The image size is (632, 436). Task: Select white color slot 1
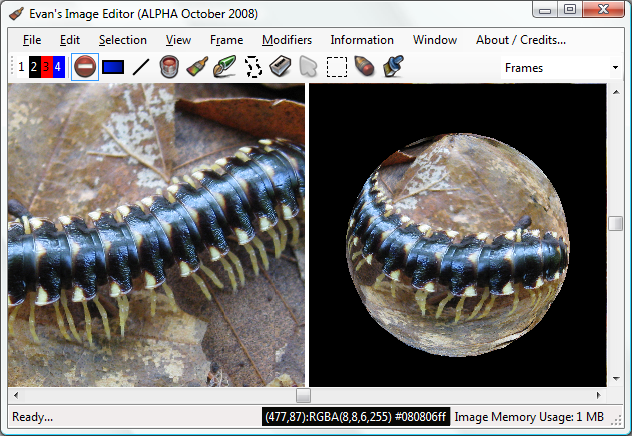point(21,67)
